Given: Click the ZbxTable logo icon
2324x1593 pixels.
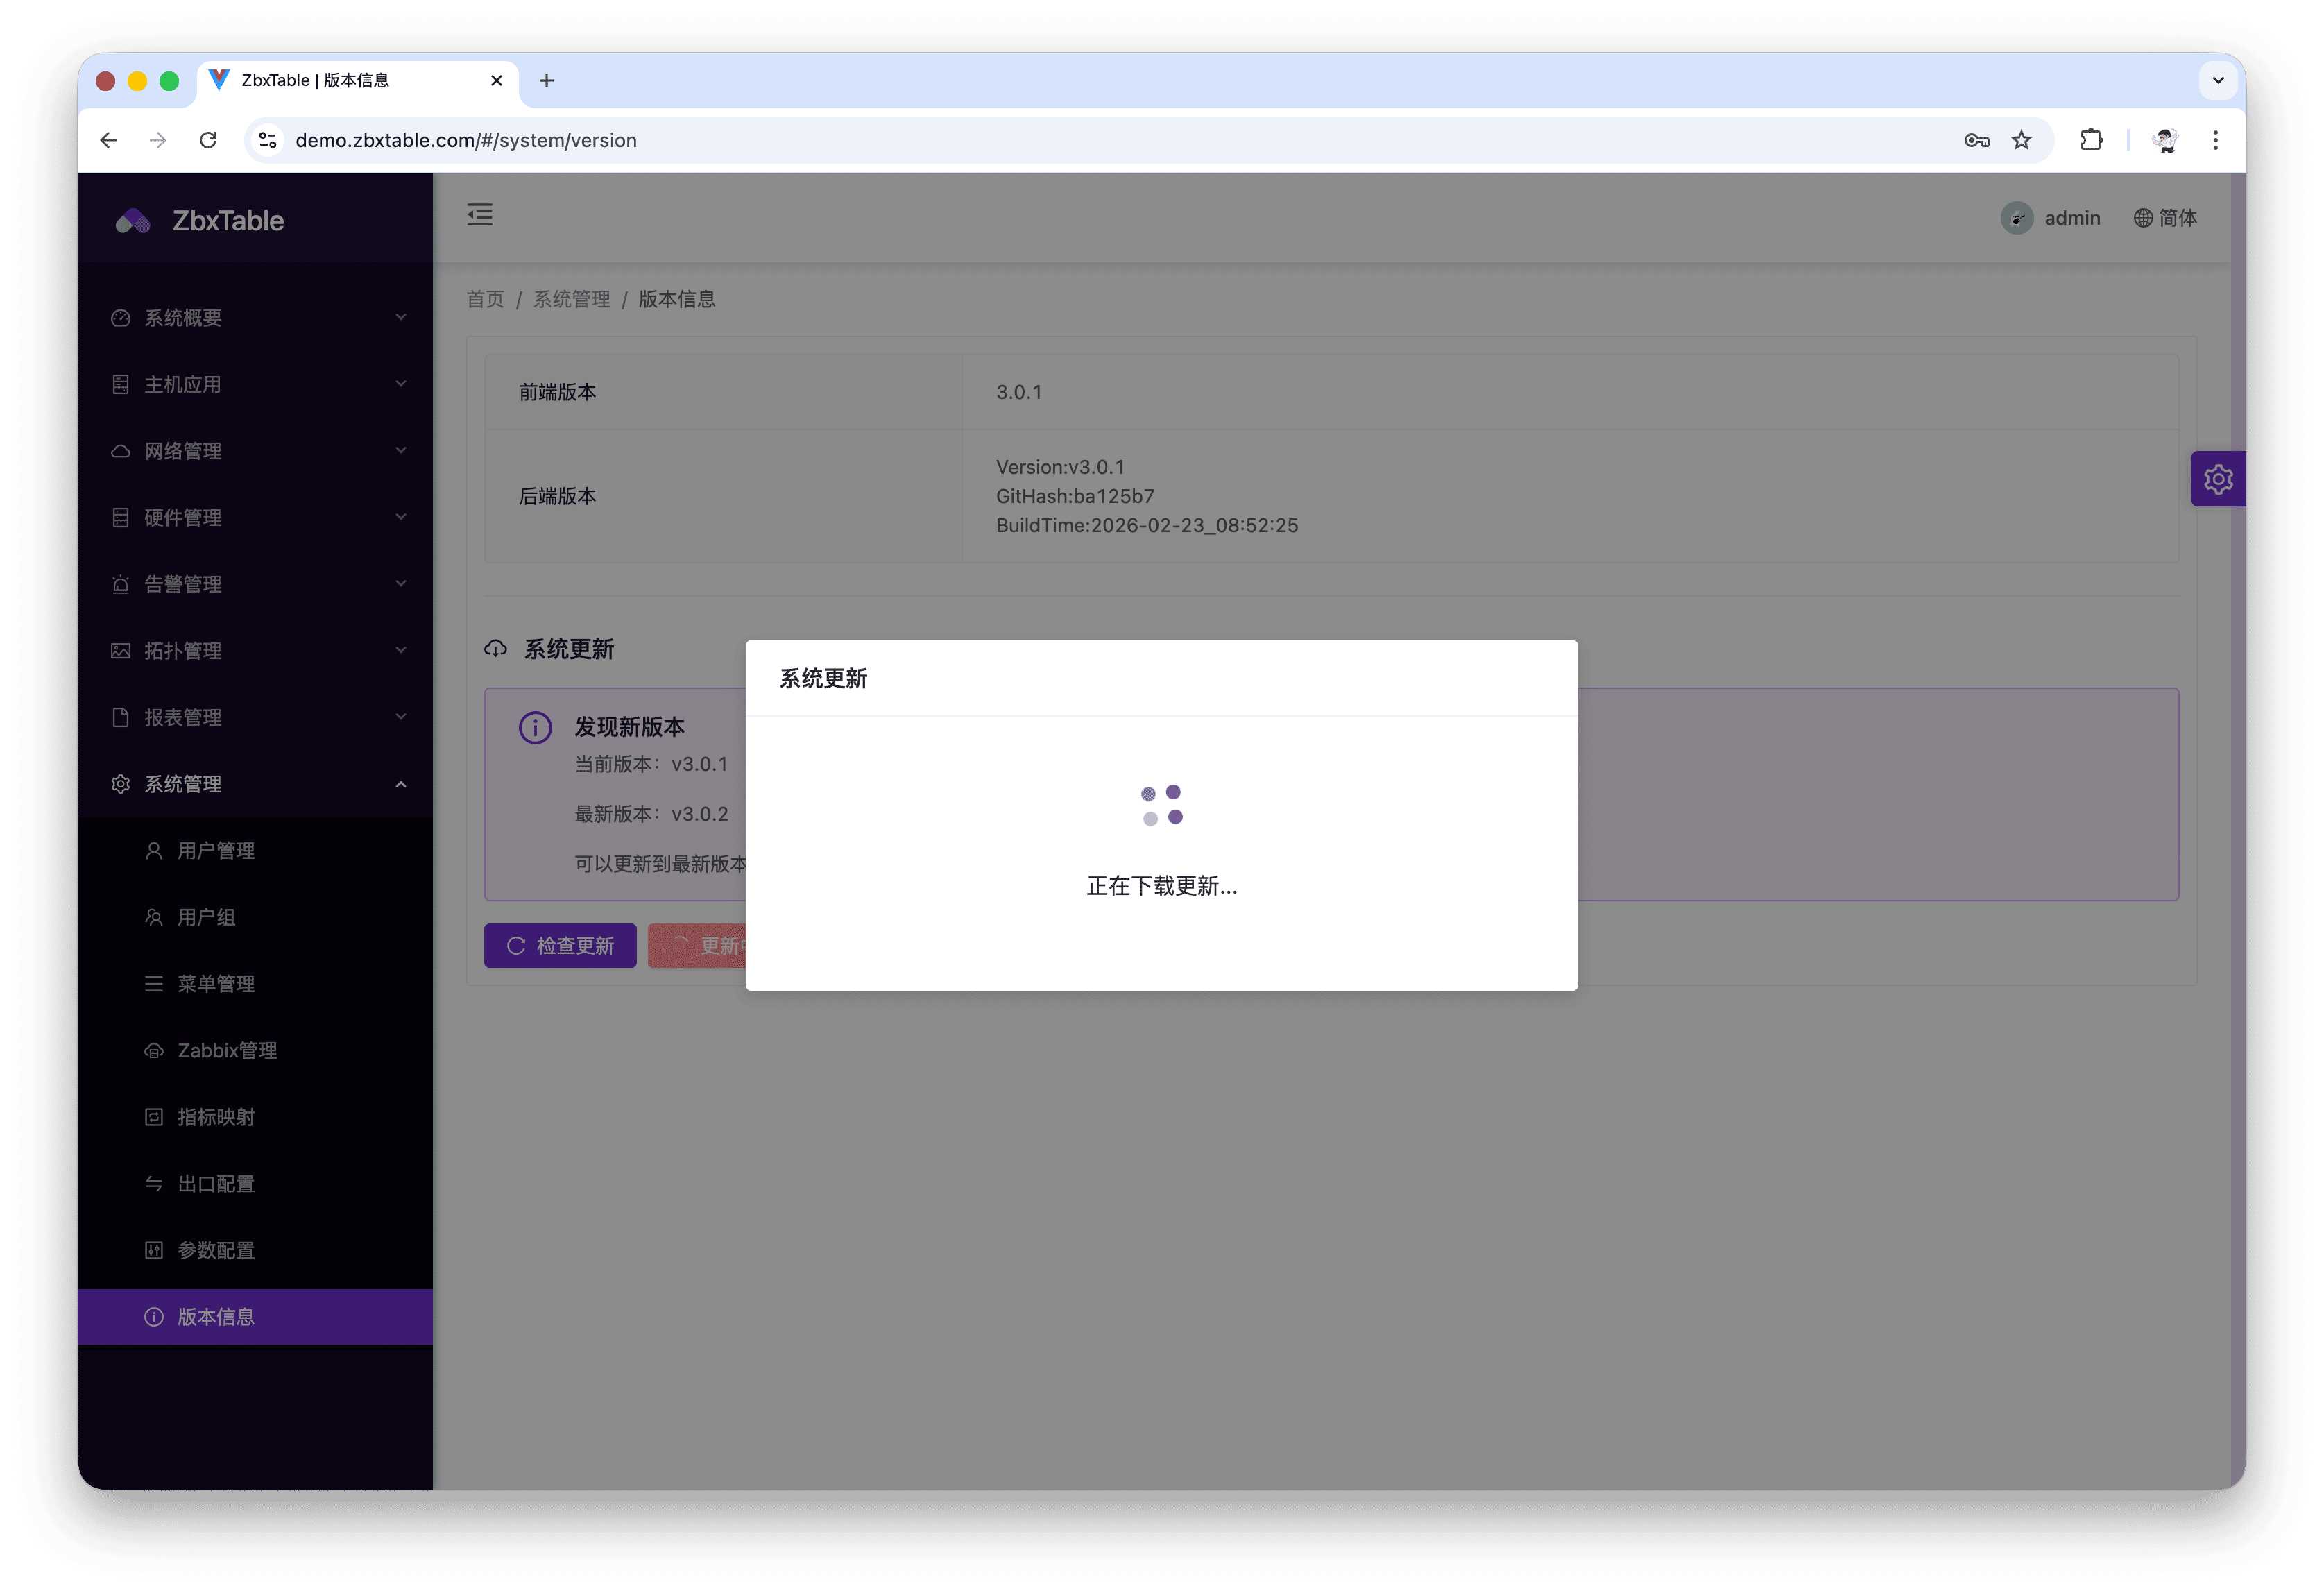Looking at the screenshot, I should tap(133, 221).
